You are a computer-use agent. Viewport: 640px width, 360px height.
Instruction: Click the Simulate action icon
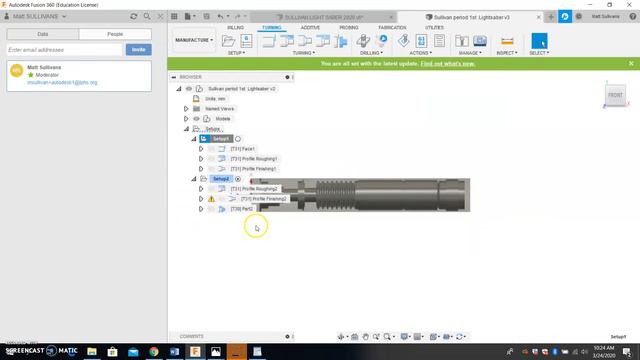(x=403, y=41)
